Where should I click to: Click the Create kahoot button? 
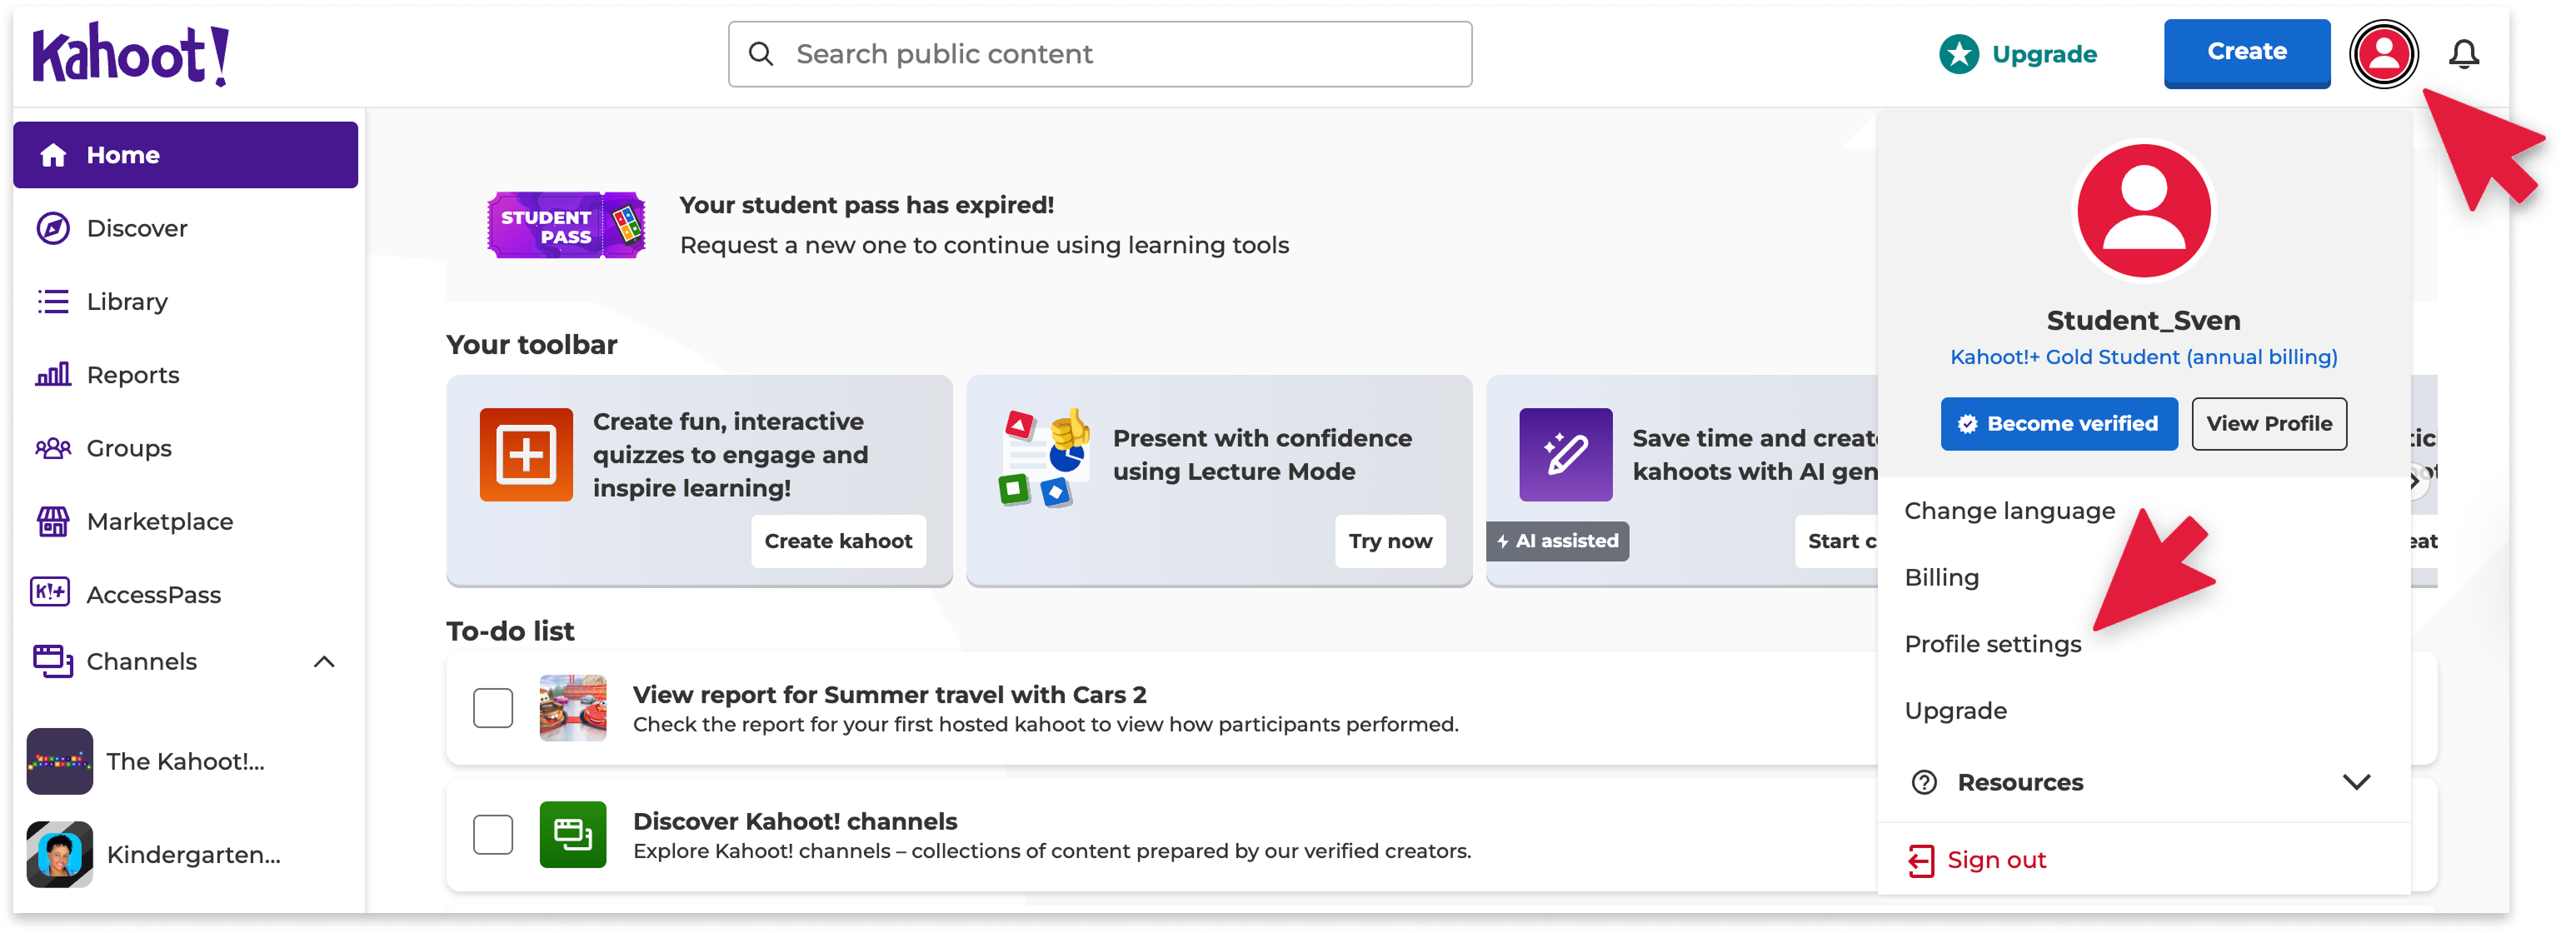coord(838,541)
